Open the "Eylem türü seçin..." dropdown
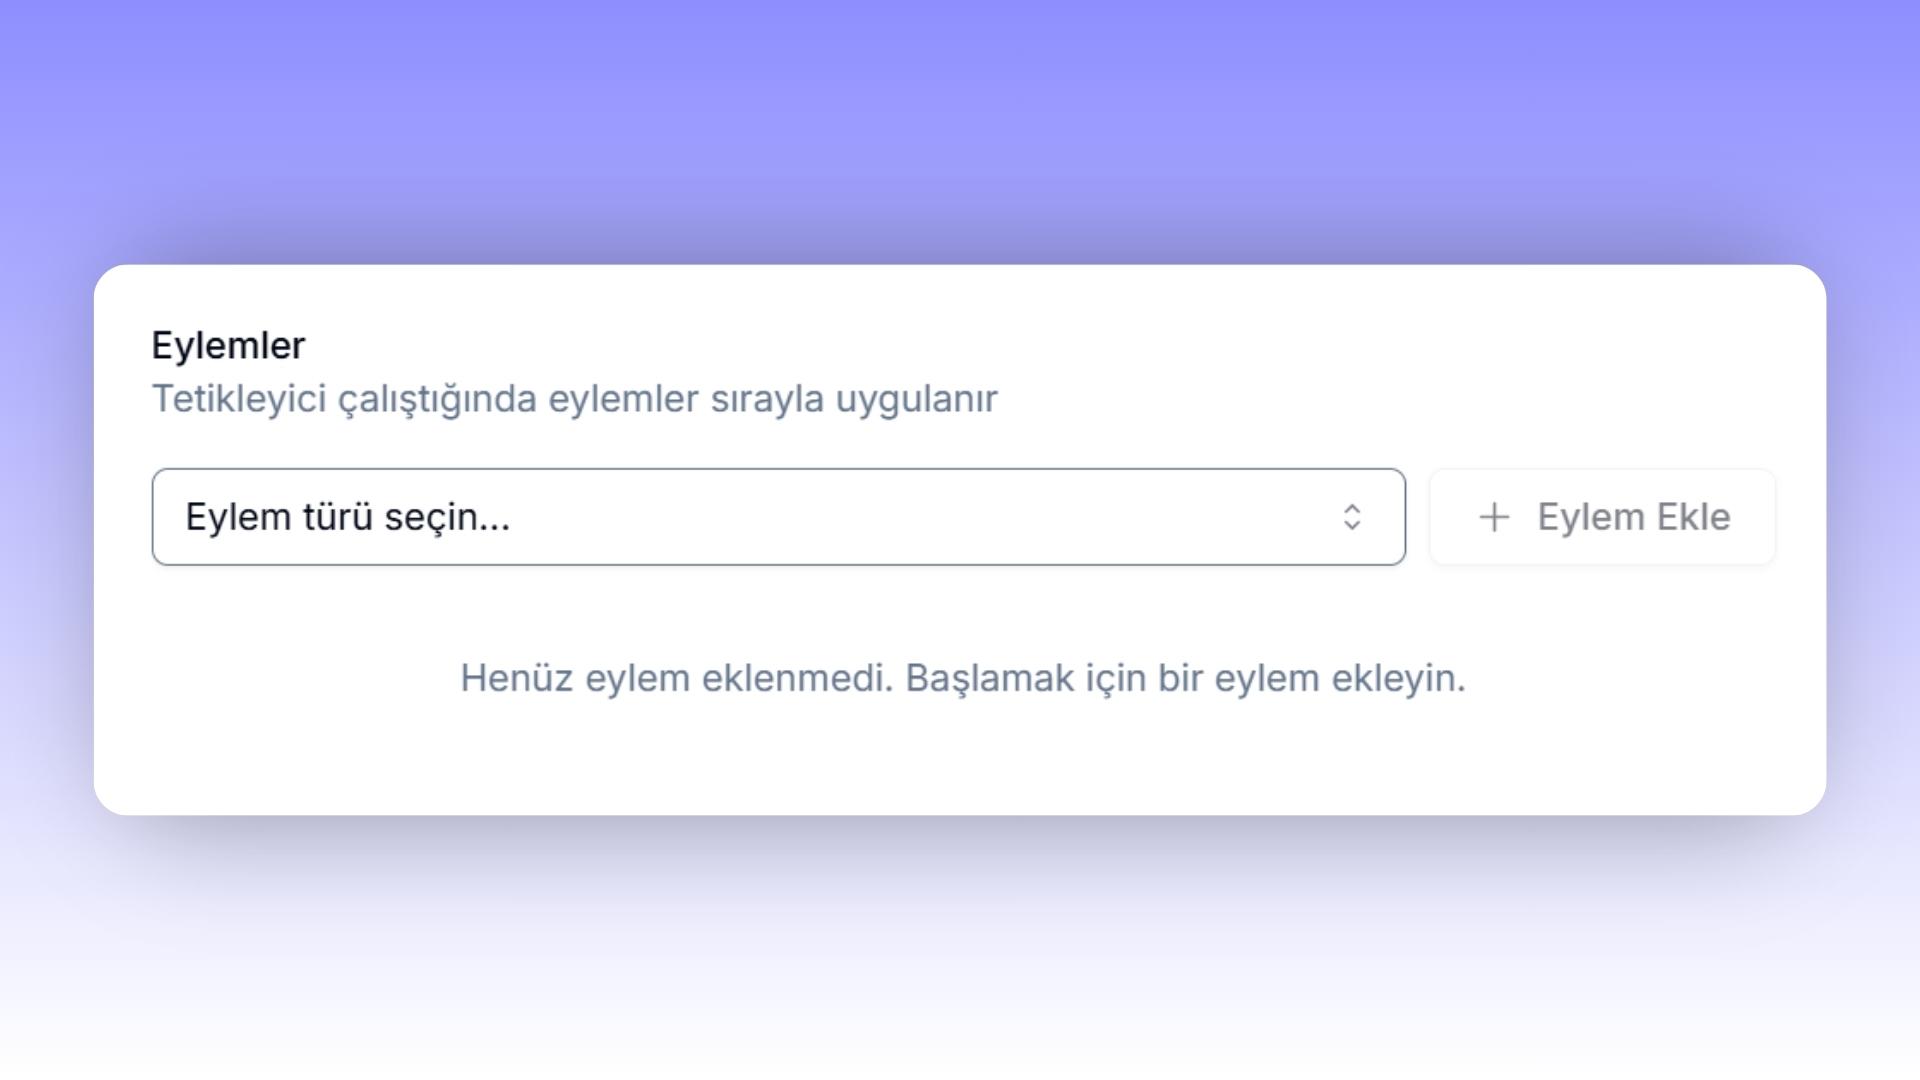This screenshot has height=1080, width=1920. point(778,517)
